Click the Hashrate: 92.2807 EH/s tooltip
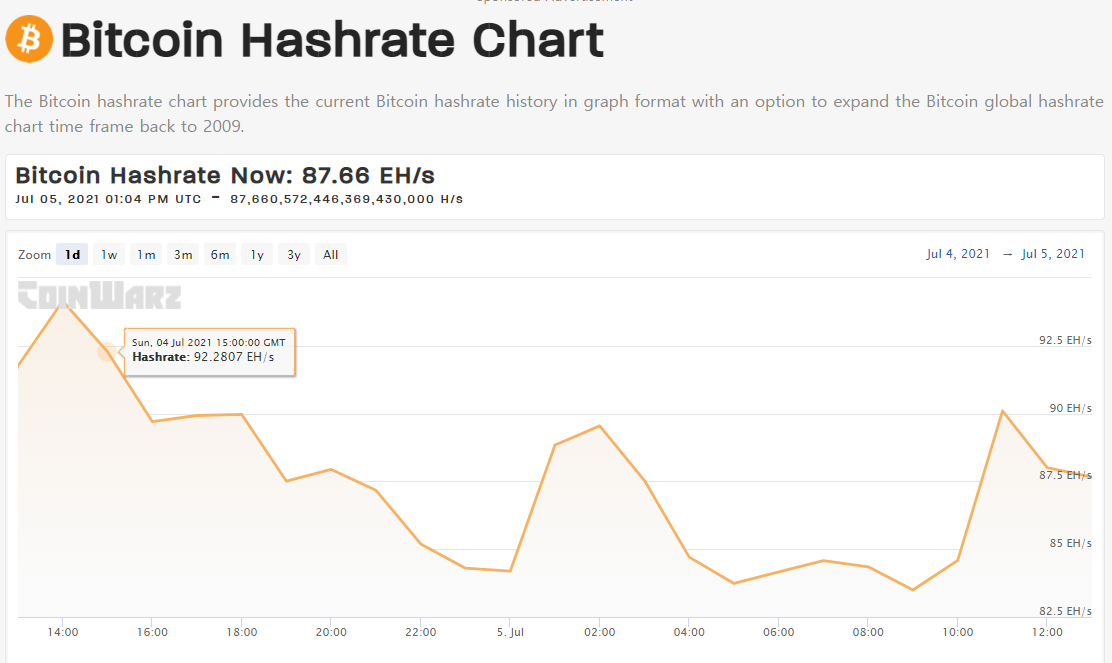This screenshot has height=663, width=1112. 209,352
